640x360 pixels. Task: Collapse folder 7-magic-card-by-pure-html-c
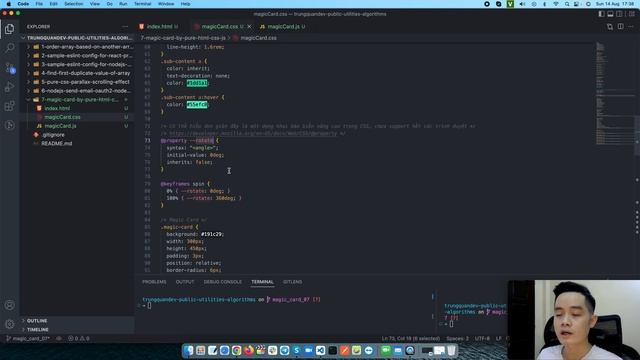click(78, 100)
